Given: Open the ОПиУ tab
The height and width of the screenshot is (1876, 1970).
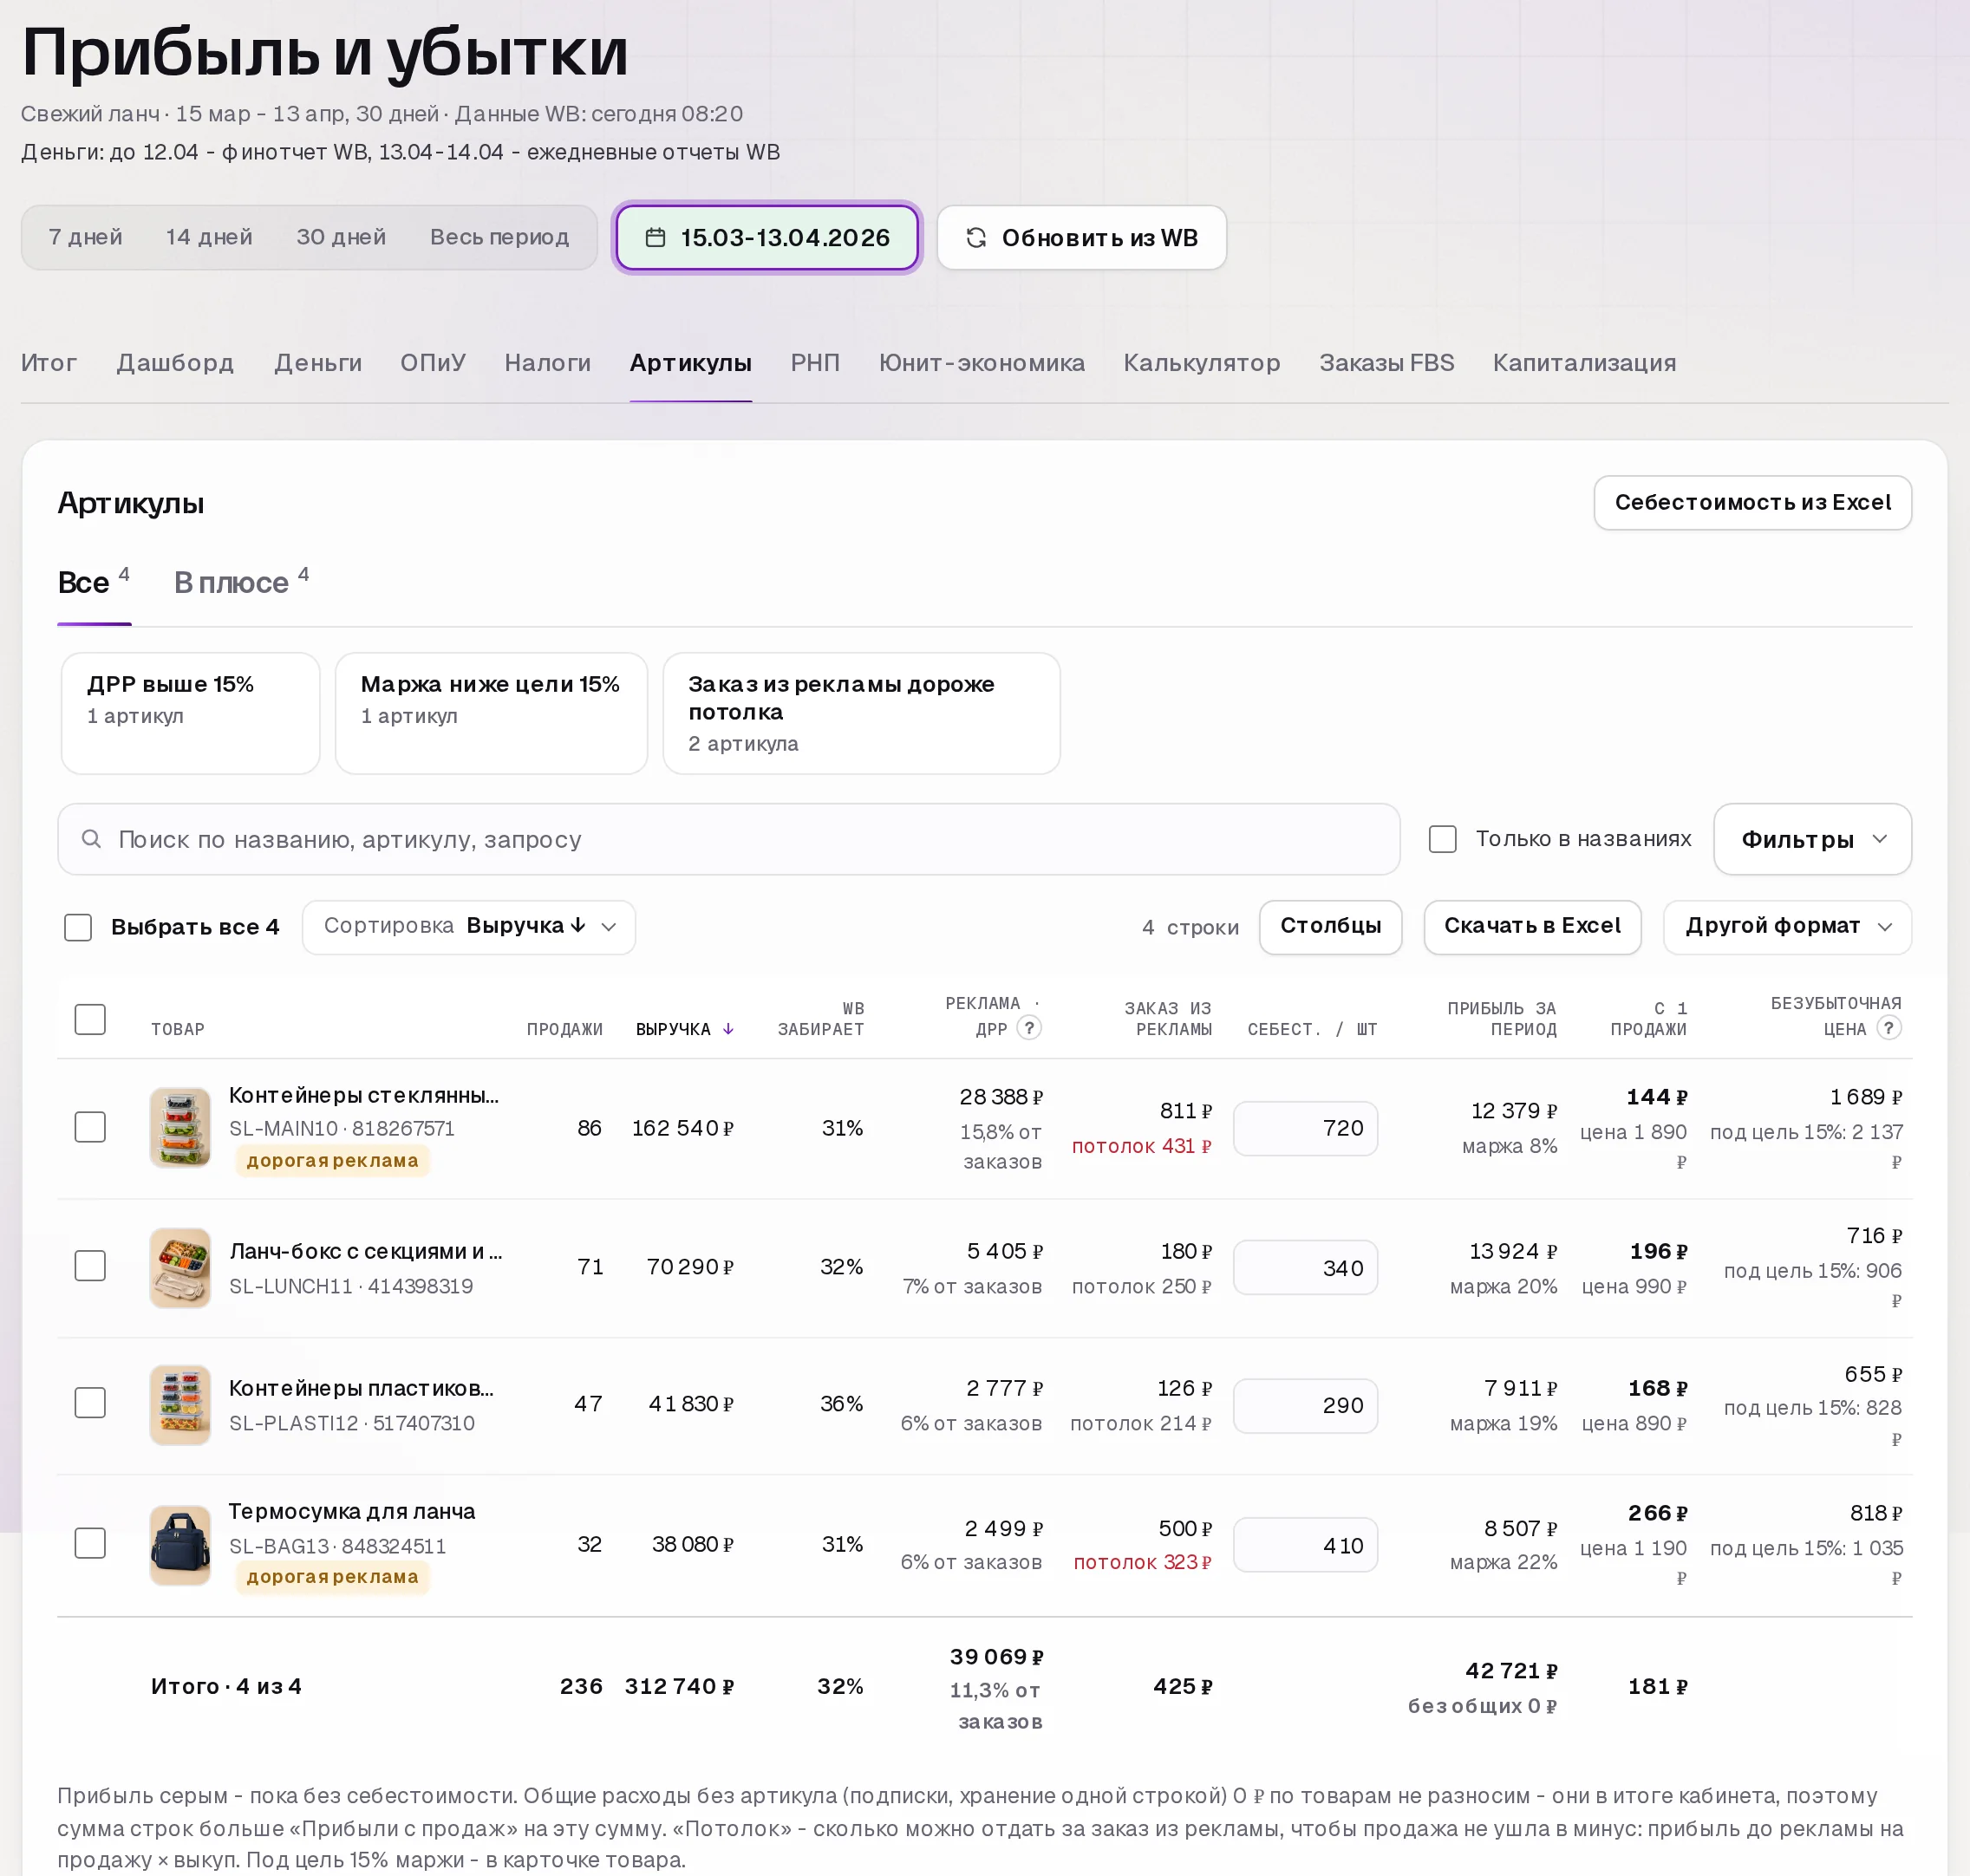Looking at the screenshot, I should (433, 363).
